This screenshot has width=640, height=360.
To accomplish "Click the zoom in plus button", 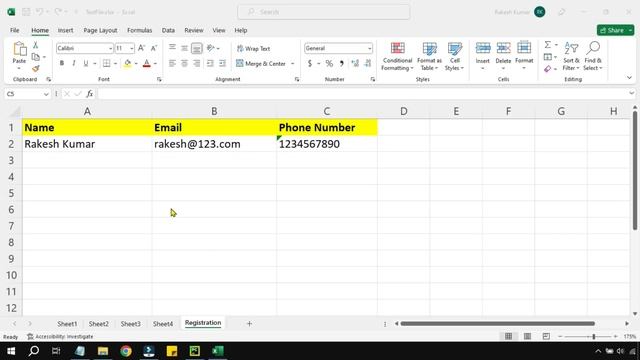I will pos(616,336).
